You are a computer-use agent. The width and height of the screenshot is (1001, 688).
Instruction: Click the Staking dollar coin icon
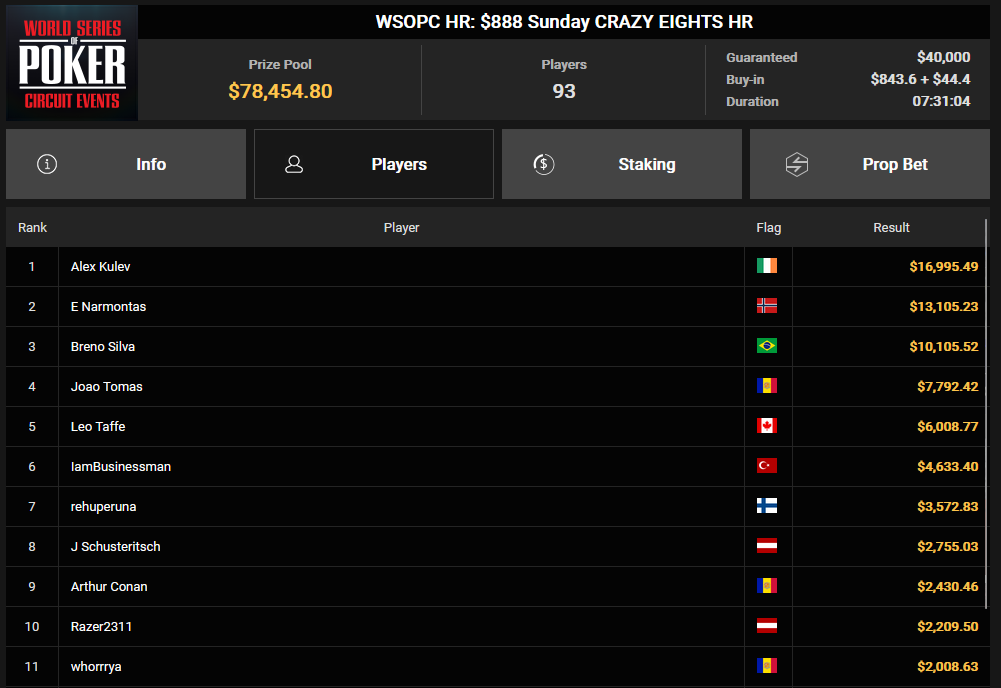click(543, 164)
